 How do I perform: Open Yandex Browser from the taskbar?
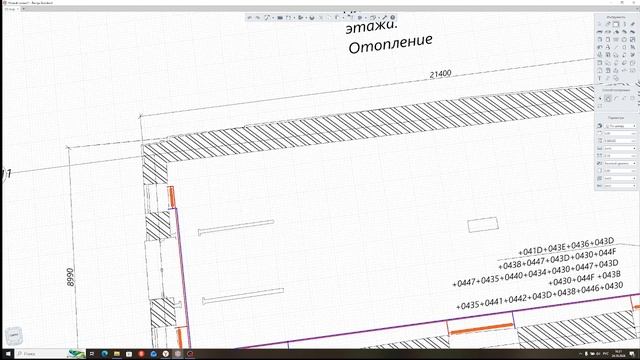tap(166, 353)
